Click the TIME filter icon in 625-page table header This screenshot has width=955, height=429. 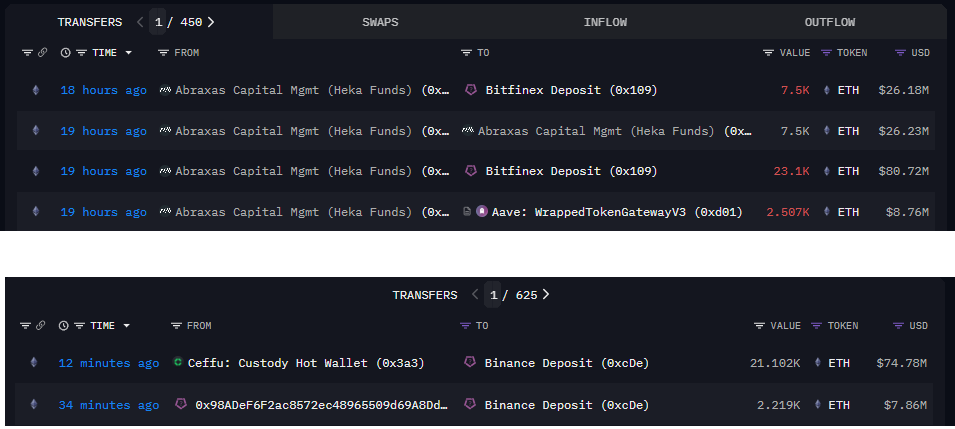pyautogui.click(x=79, y=326)
